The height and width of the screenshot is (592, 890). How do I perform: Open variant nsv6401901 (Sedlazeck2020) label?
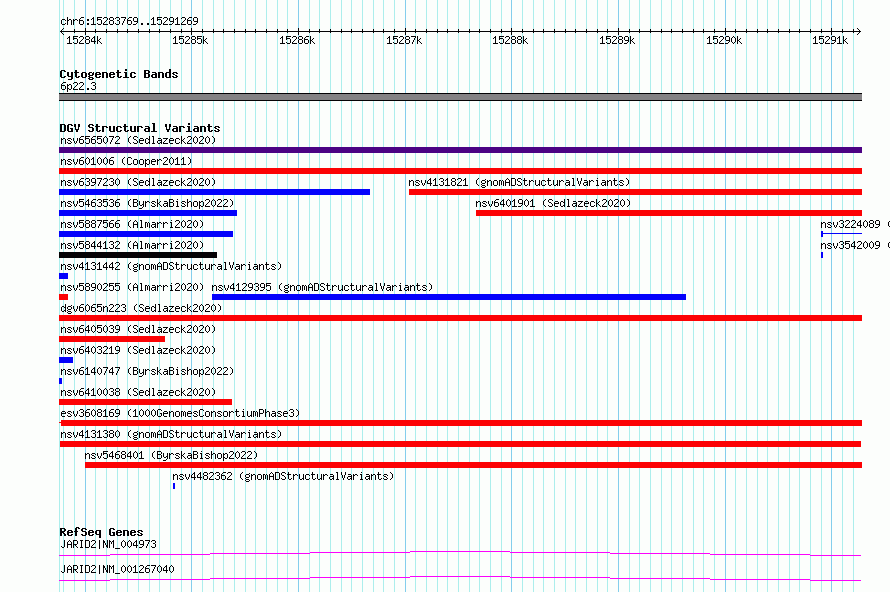553,203
